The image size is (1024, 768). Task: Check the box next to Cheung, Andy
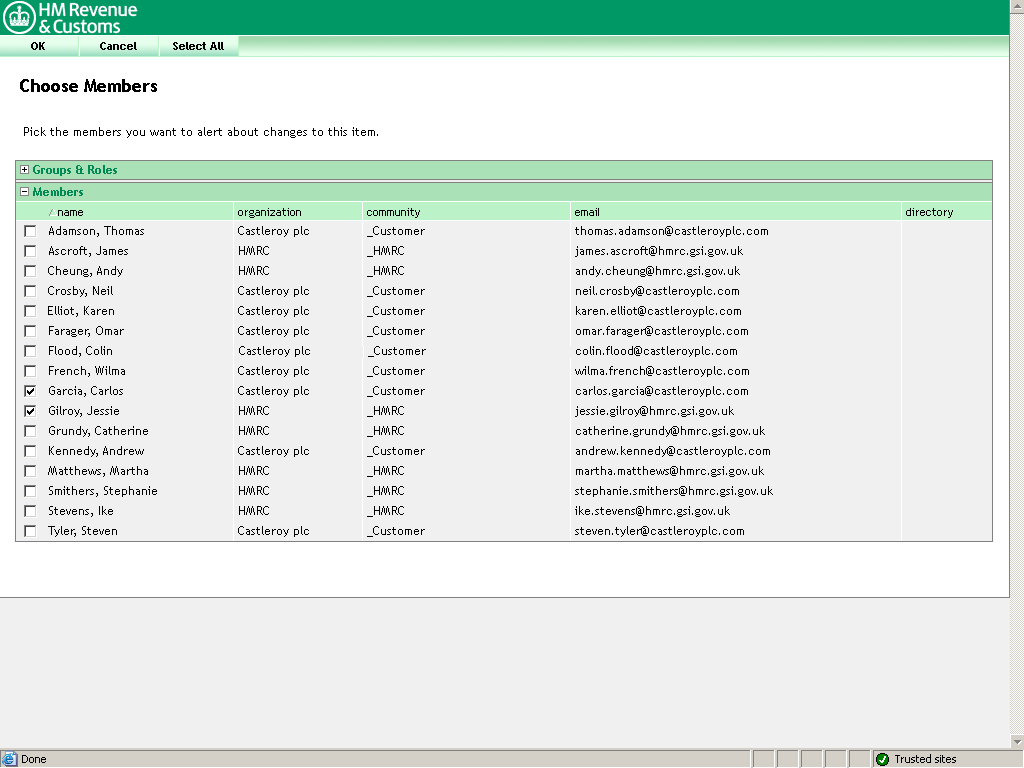click(x=30, y=271)
